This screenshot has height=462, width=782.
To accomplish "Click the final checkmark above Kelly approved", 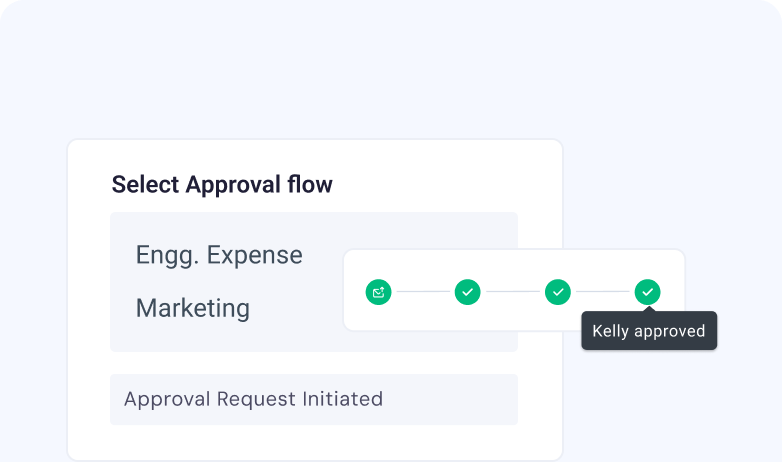I will click(x=647, y=292).
